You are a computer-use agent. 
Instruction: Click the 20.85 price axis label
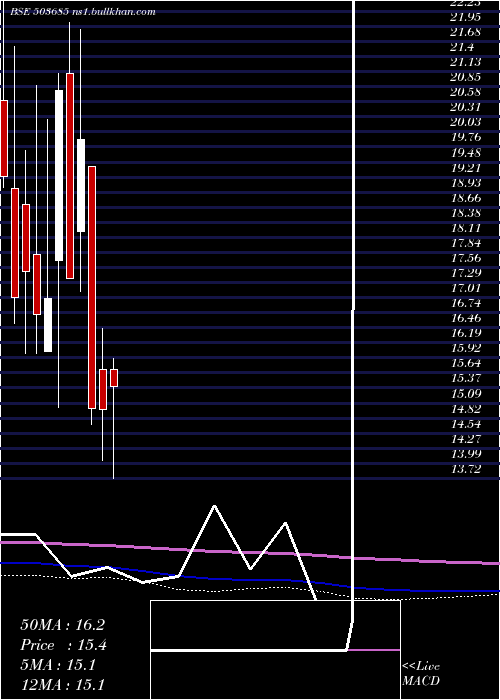tap(465, 77)
